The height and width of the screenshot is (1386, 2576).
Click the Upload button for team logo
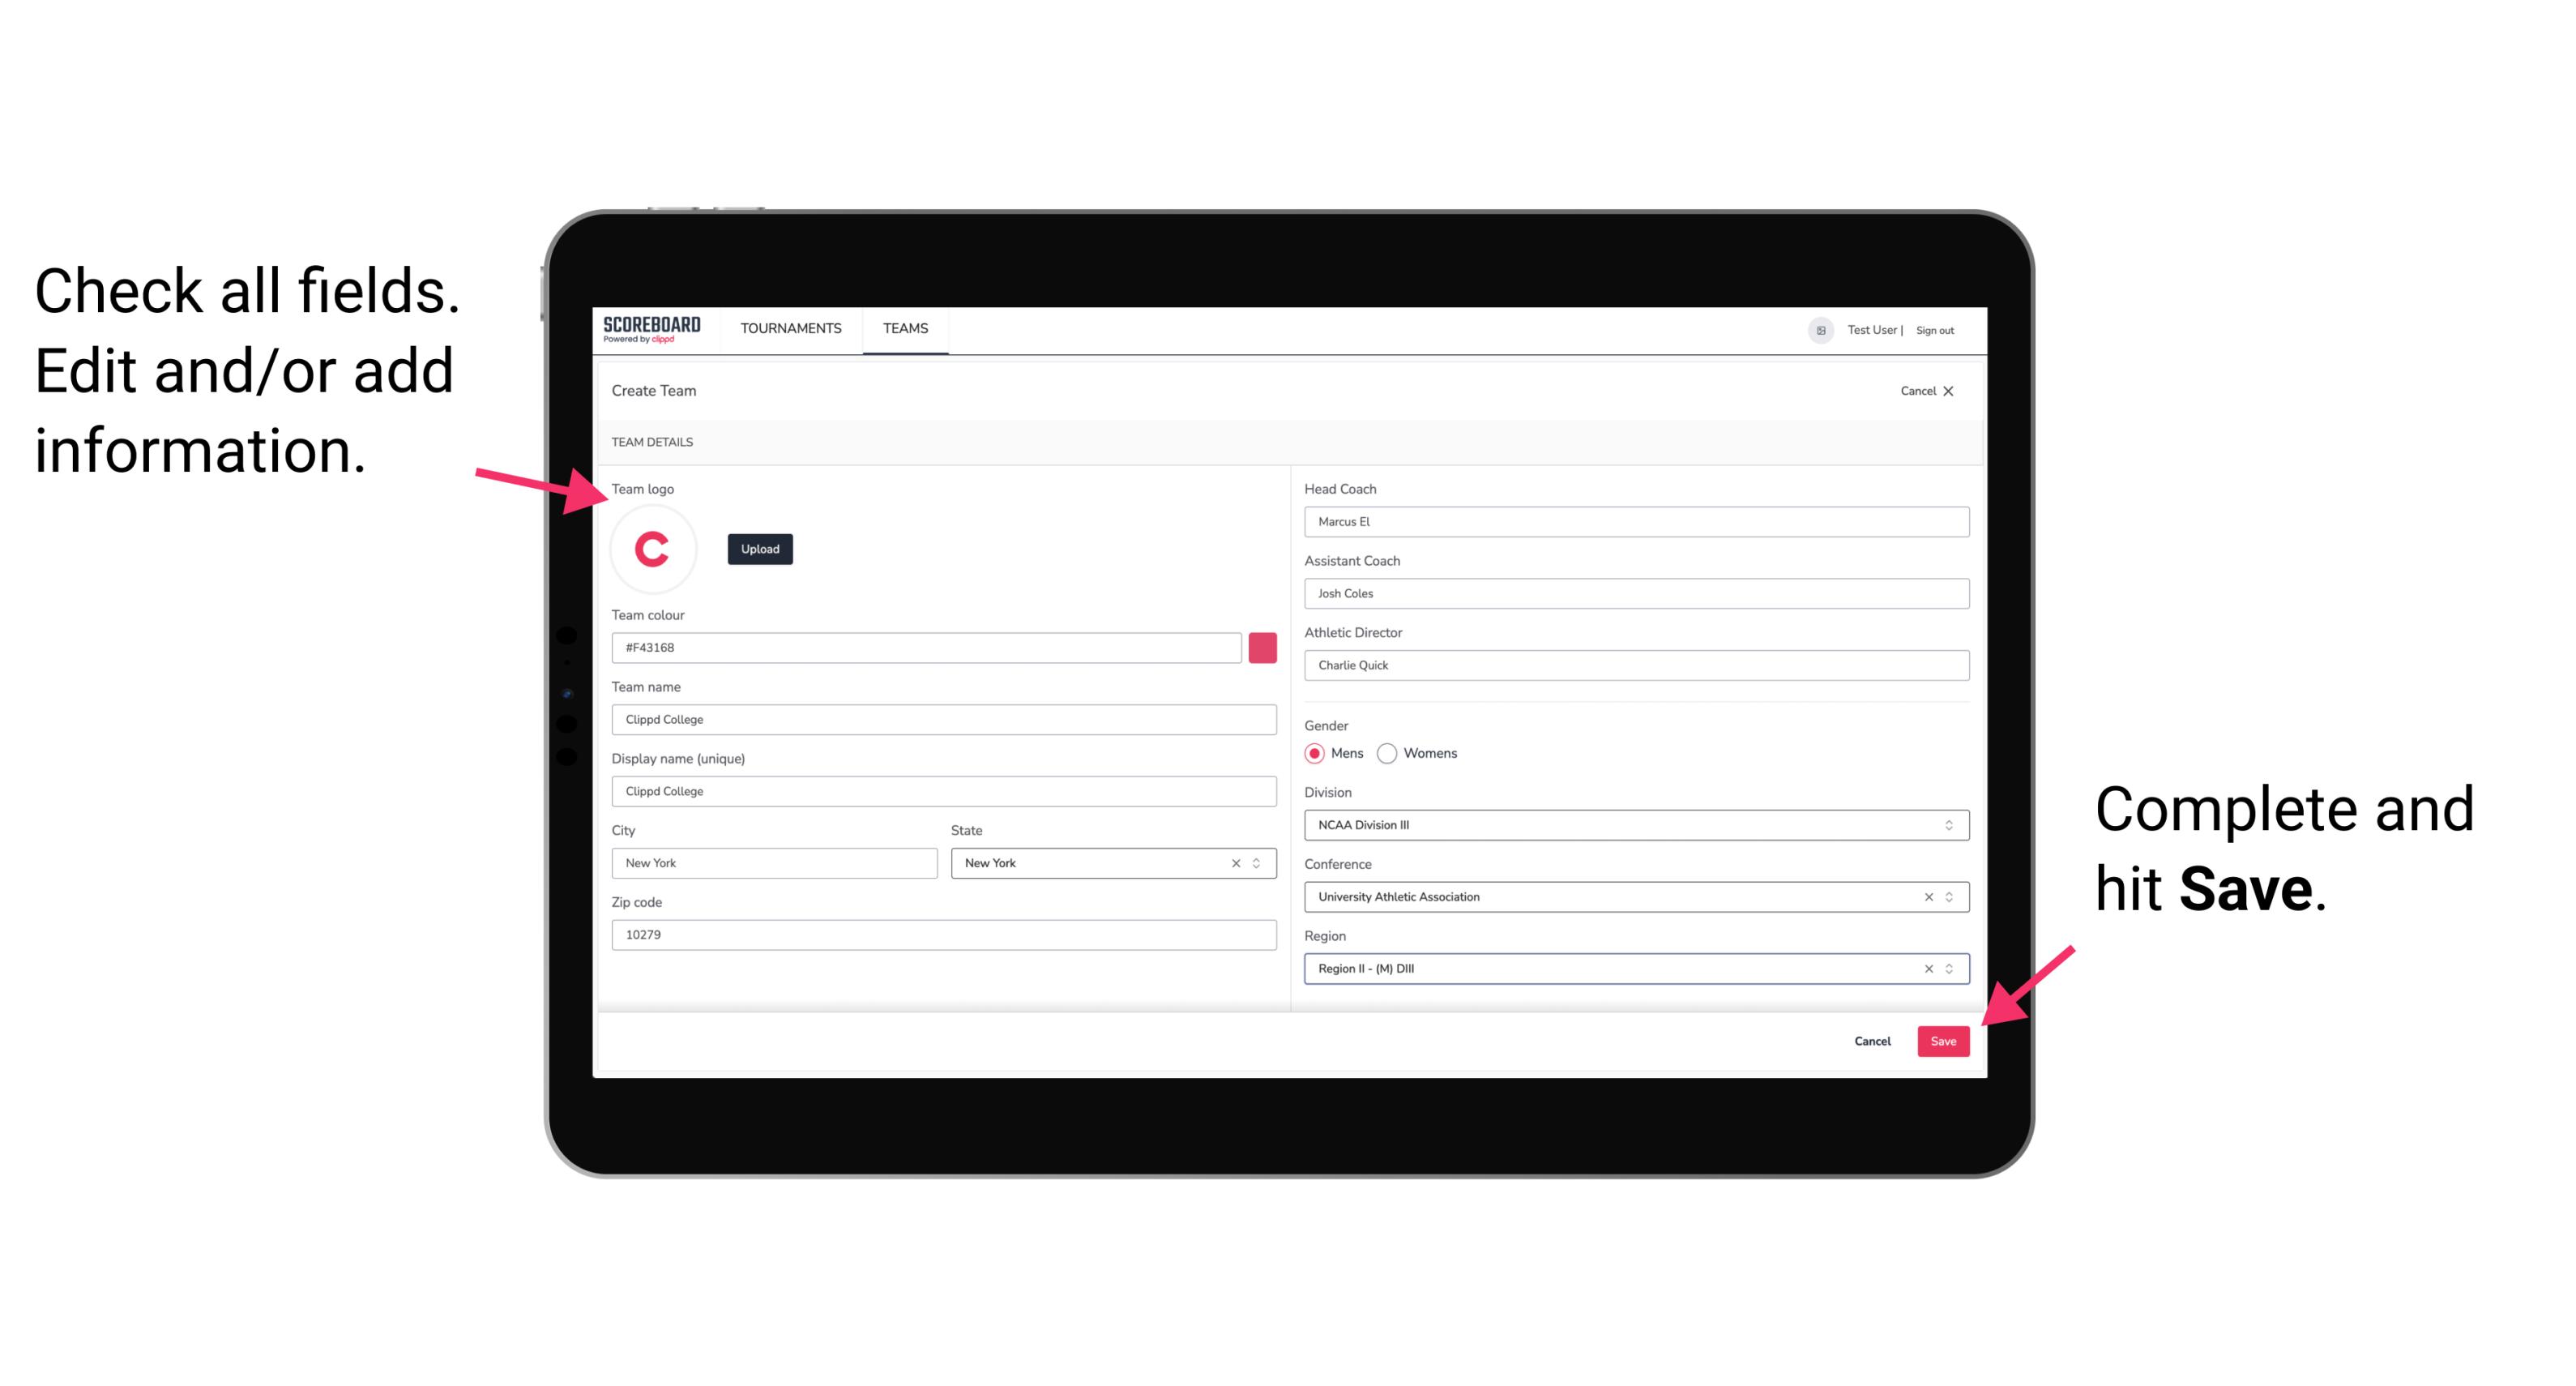coord(759,548)
